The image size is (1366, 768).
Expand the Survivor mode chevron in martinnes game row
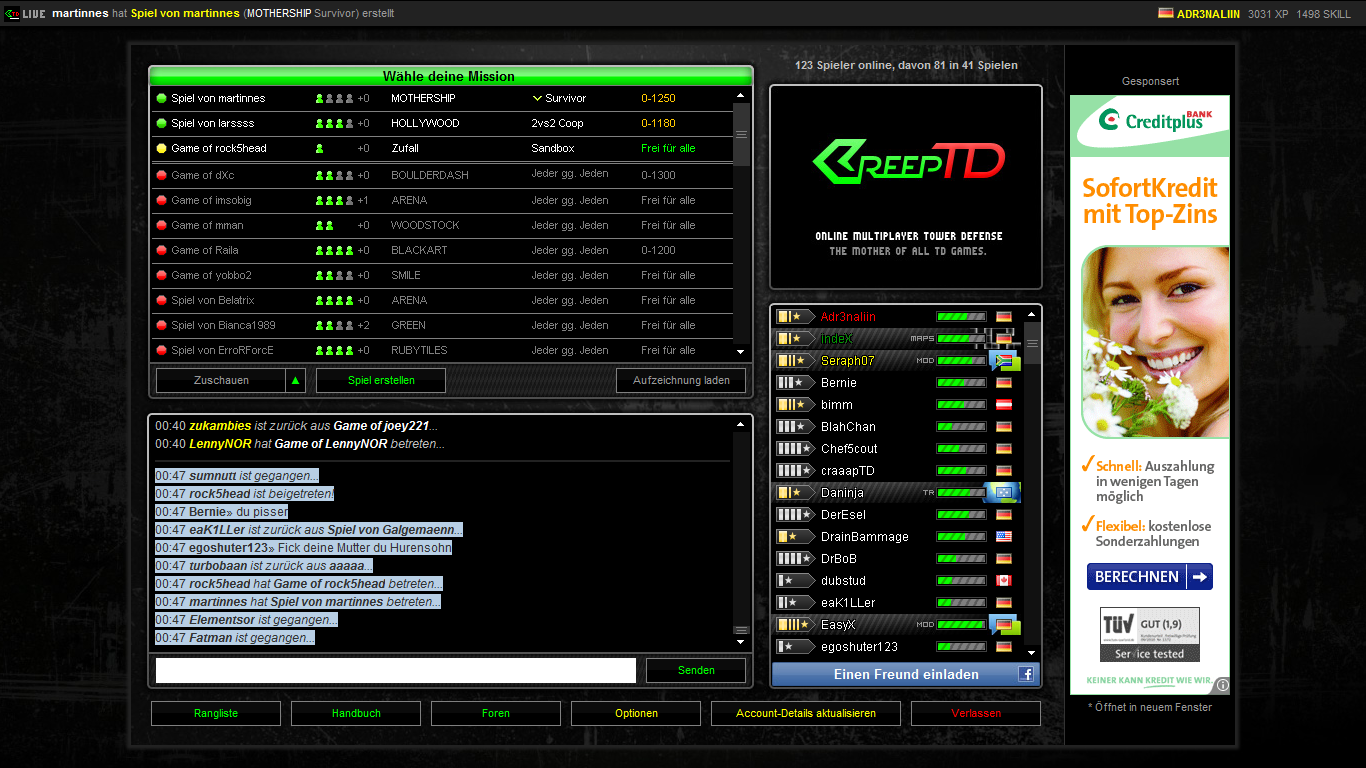pyautogui.click(x=537, y=98)
